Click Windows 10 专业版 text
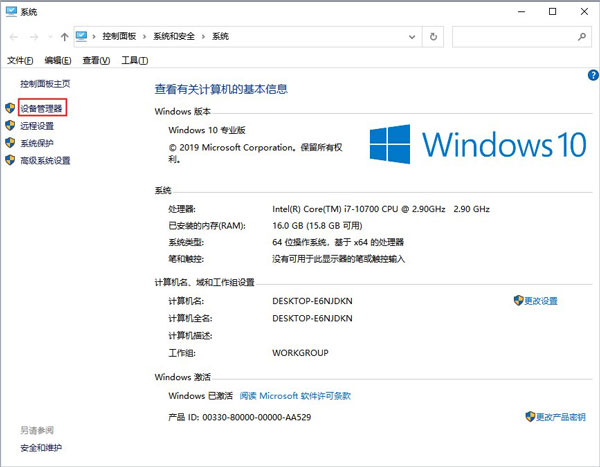The image size is (600, 467). coord(207,130)
